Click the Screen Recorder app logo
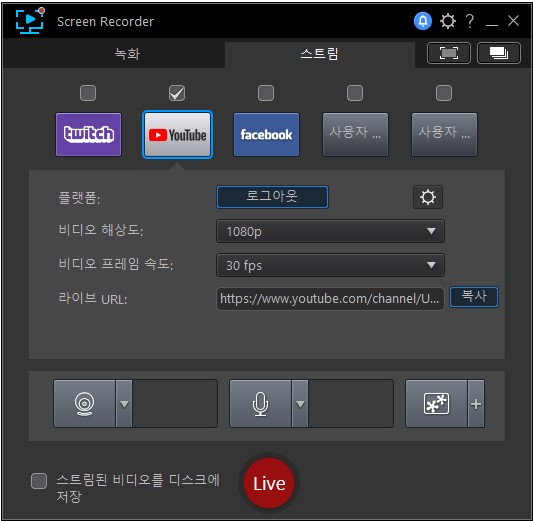This screenshot has width=533, height=521. pyautogui.click(x=30, y=21)
